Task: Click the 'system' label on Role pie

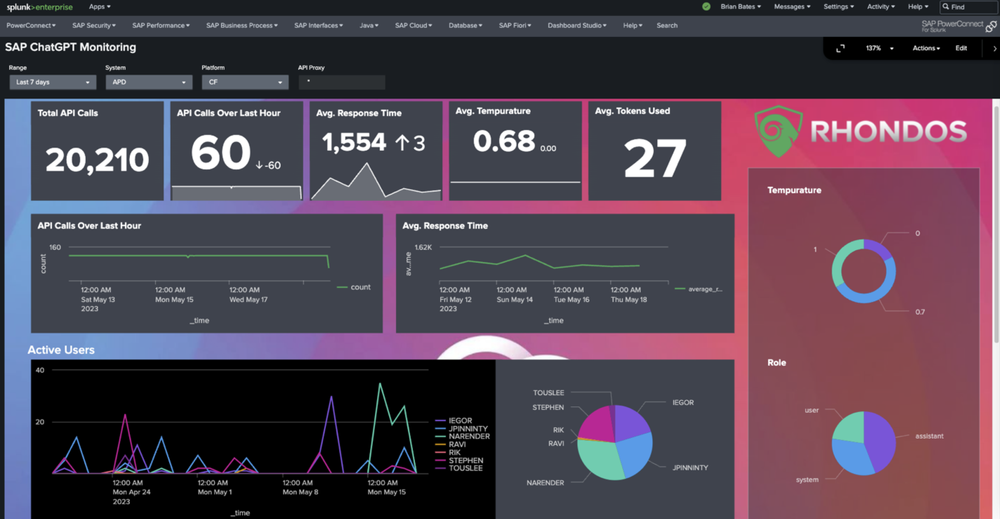Action: point(807,480)
